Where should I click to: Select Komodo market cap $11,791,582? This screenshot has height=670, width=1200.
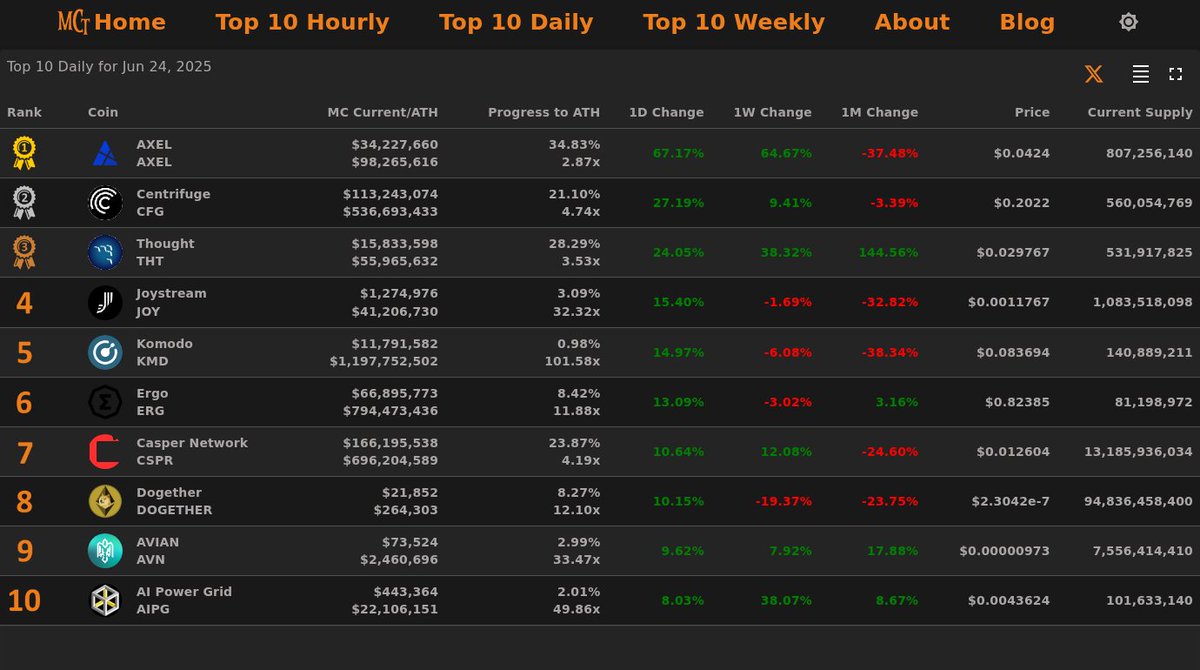pos(399,344)
